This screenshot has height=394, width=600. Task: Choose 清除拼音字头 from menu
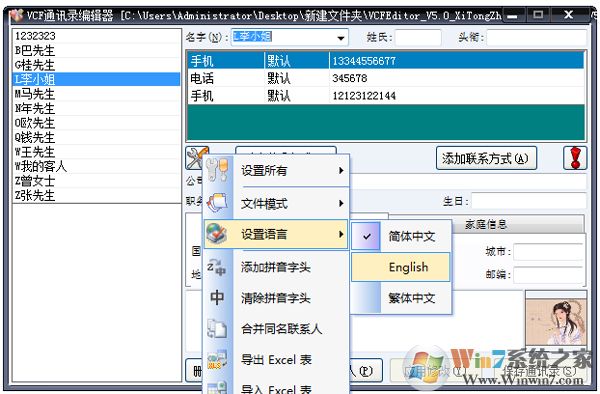[x=276, y=298]
